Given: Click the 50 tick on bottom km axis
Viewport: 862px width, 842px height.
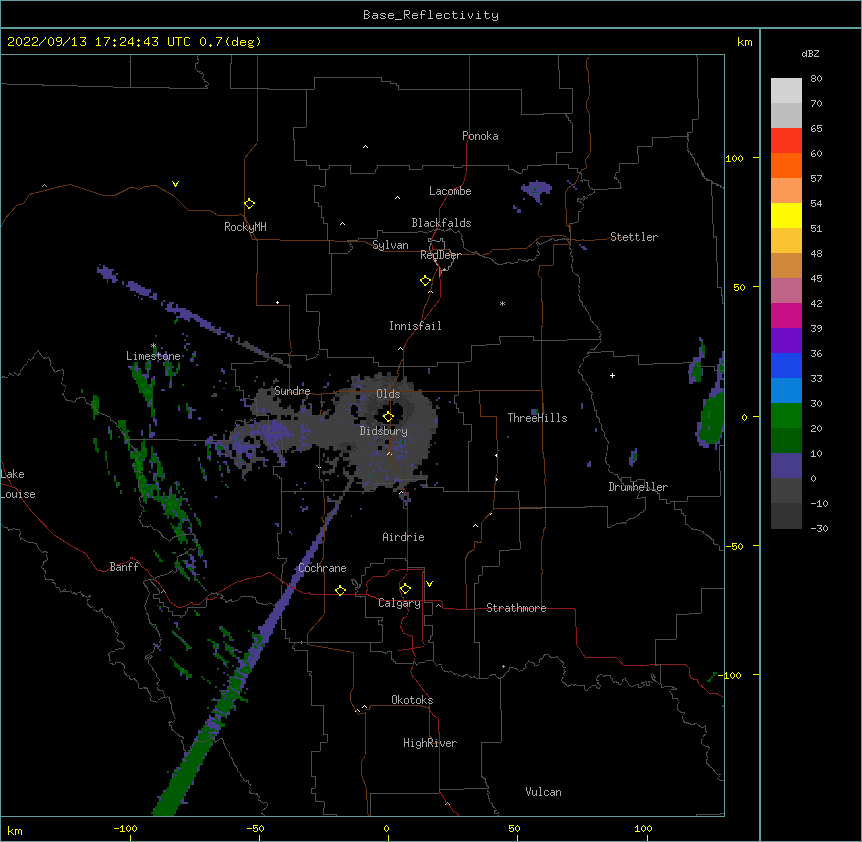Looking at the screenshot, I should click(x=514, y=828).
